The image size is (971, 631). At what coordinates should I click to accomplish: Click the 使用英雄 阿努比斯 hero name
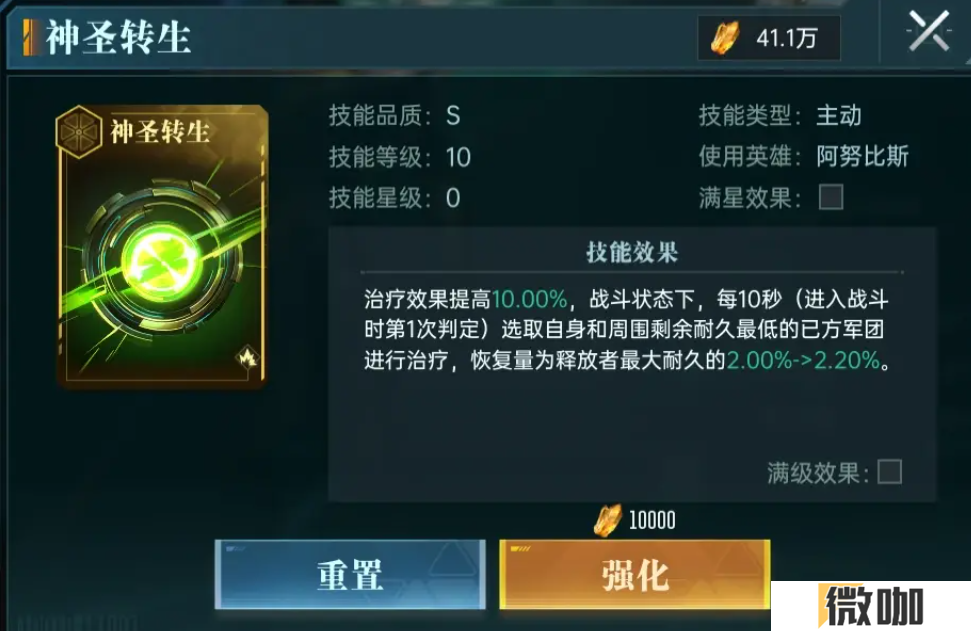tap(862, 156)
